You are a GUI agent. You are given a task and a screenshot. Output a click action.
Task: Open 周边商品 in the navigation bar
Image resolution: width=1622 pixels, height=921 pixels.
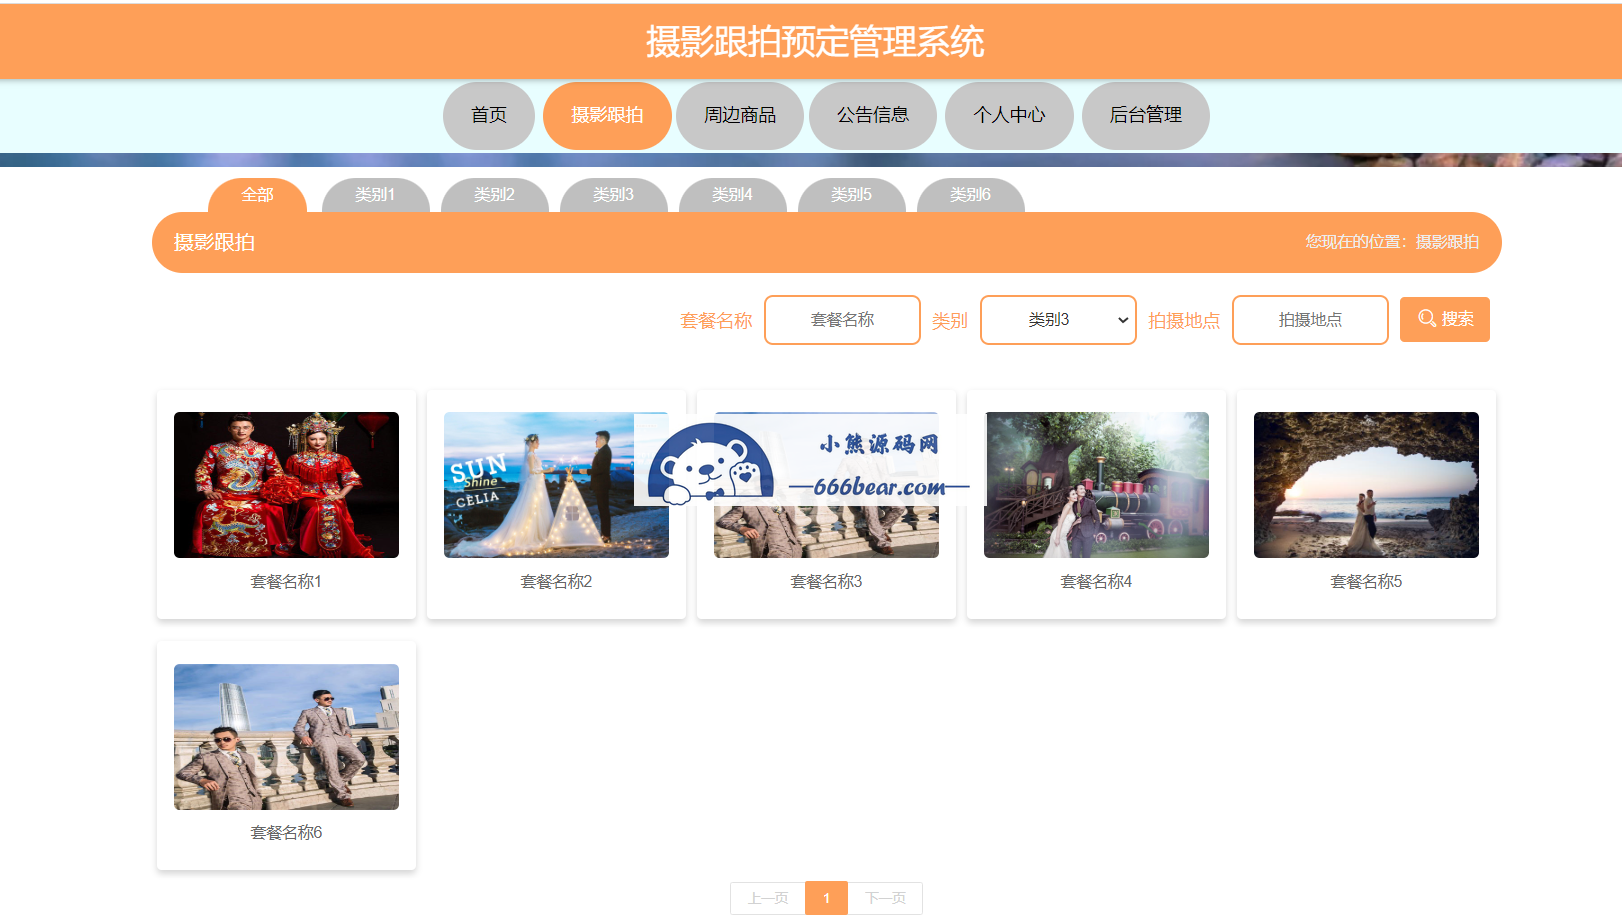click(x=740, y=116)
